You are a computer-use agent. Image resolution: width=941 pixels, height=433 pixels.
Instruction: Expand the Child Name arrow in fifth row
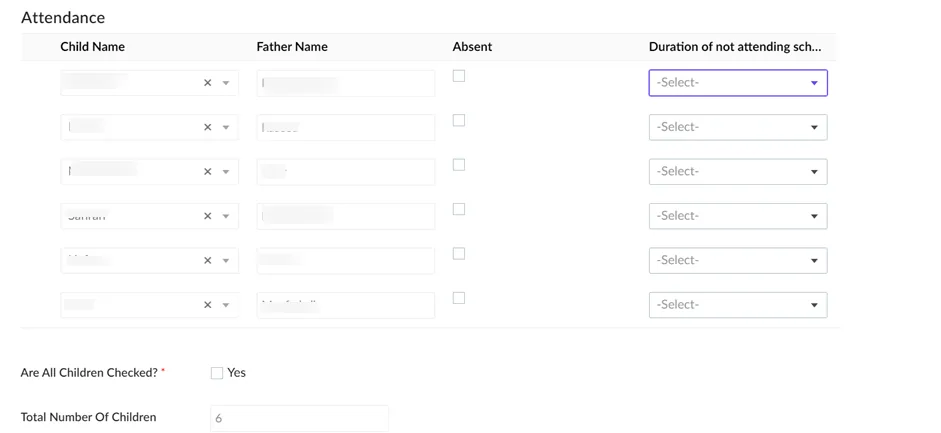(x=226, y=260)
